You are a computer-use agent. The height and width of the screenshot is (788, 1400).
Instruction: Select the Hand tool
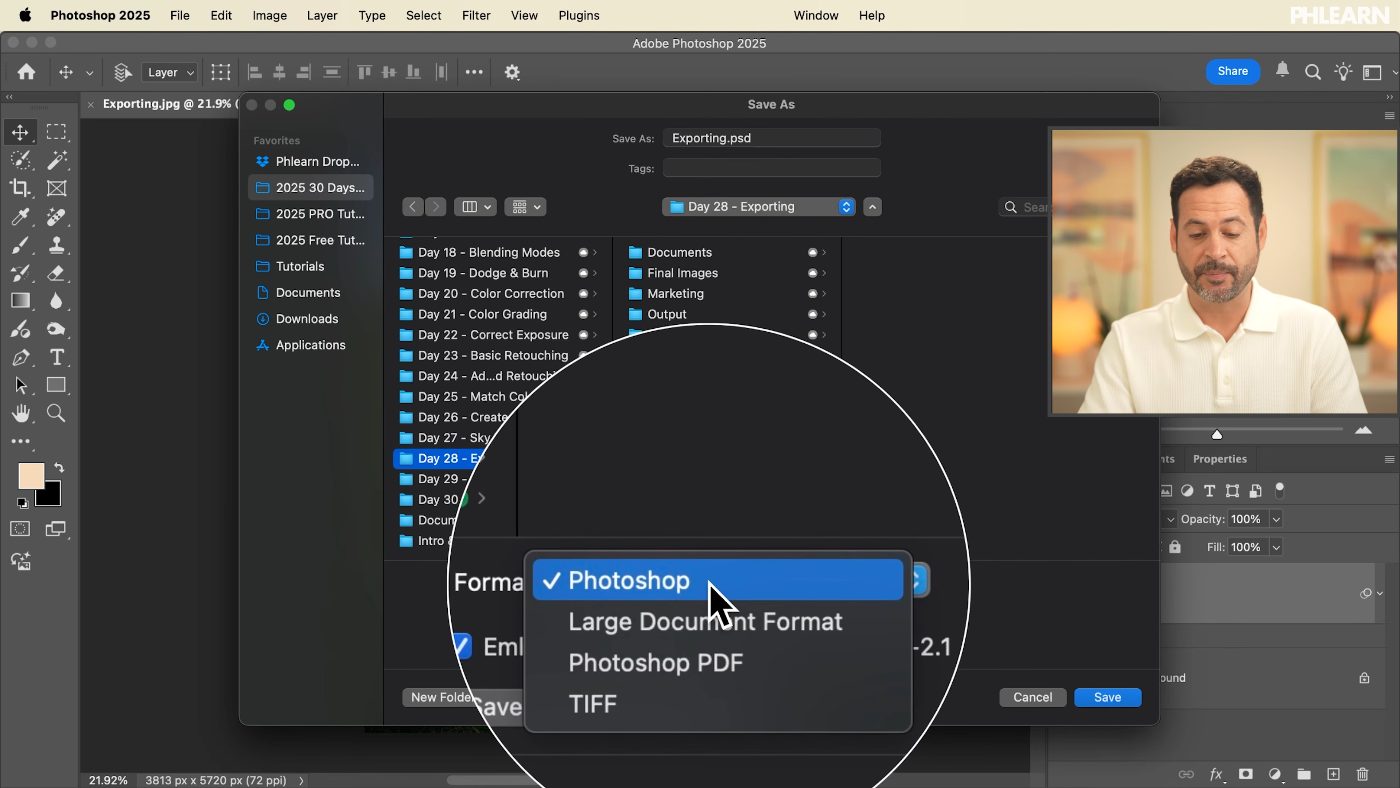pyautogui.click(x=20, y=413)
